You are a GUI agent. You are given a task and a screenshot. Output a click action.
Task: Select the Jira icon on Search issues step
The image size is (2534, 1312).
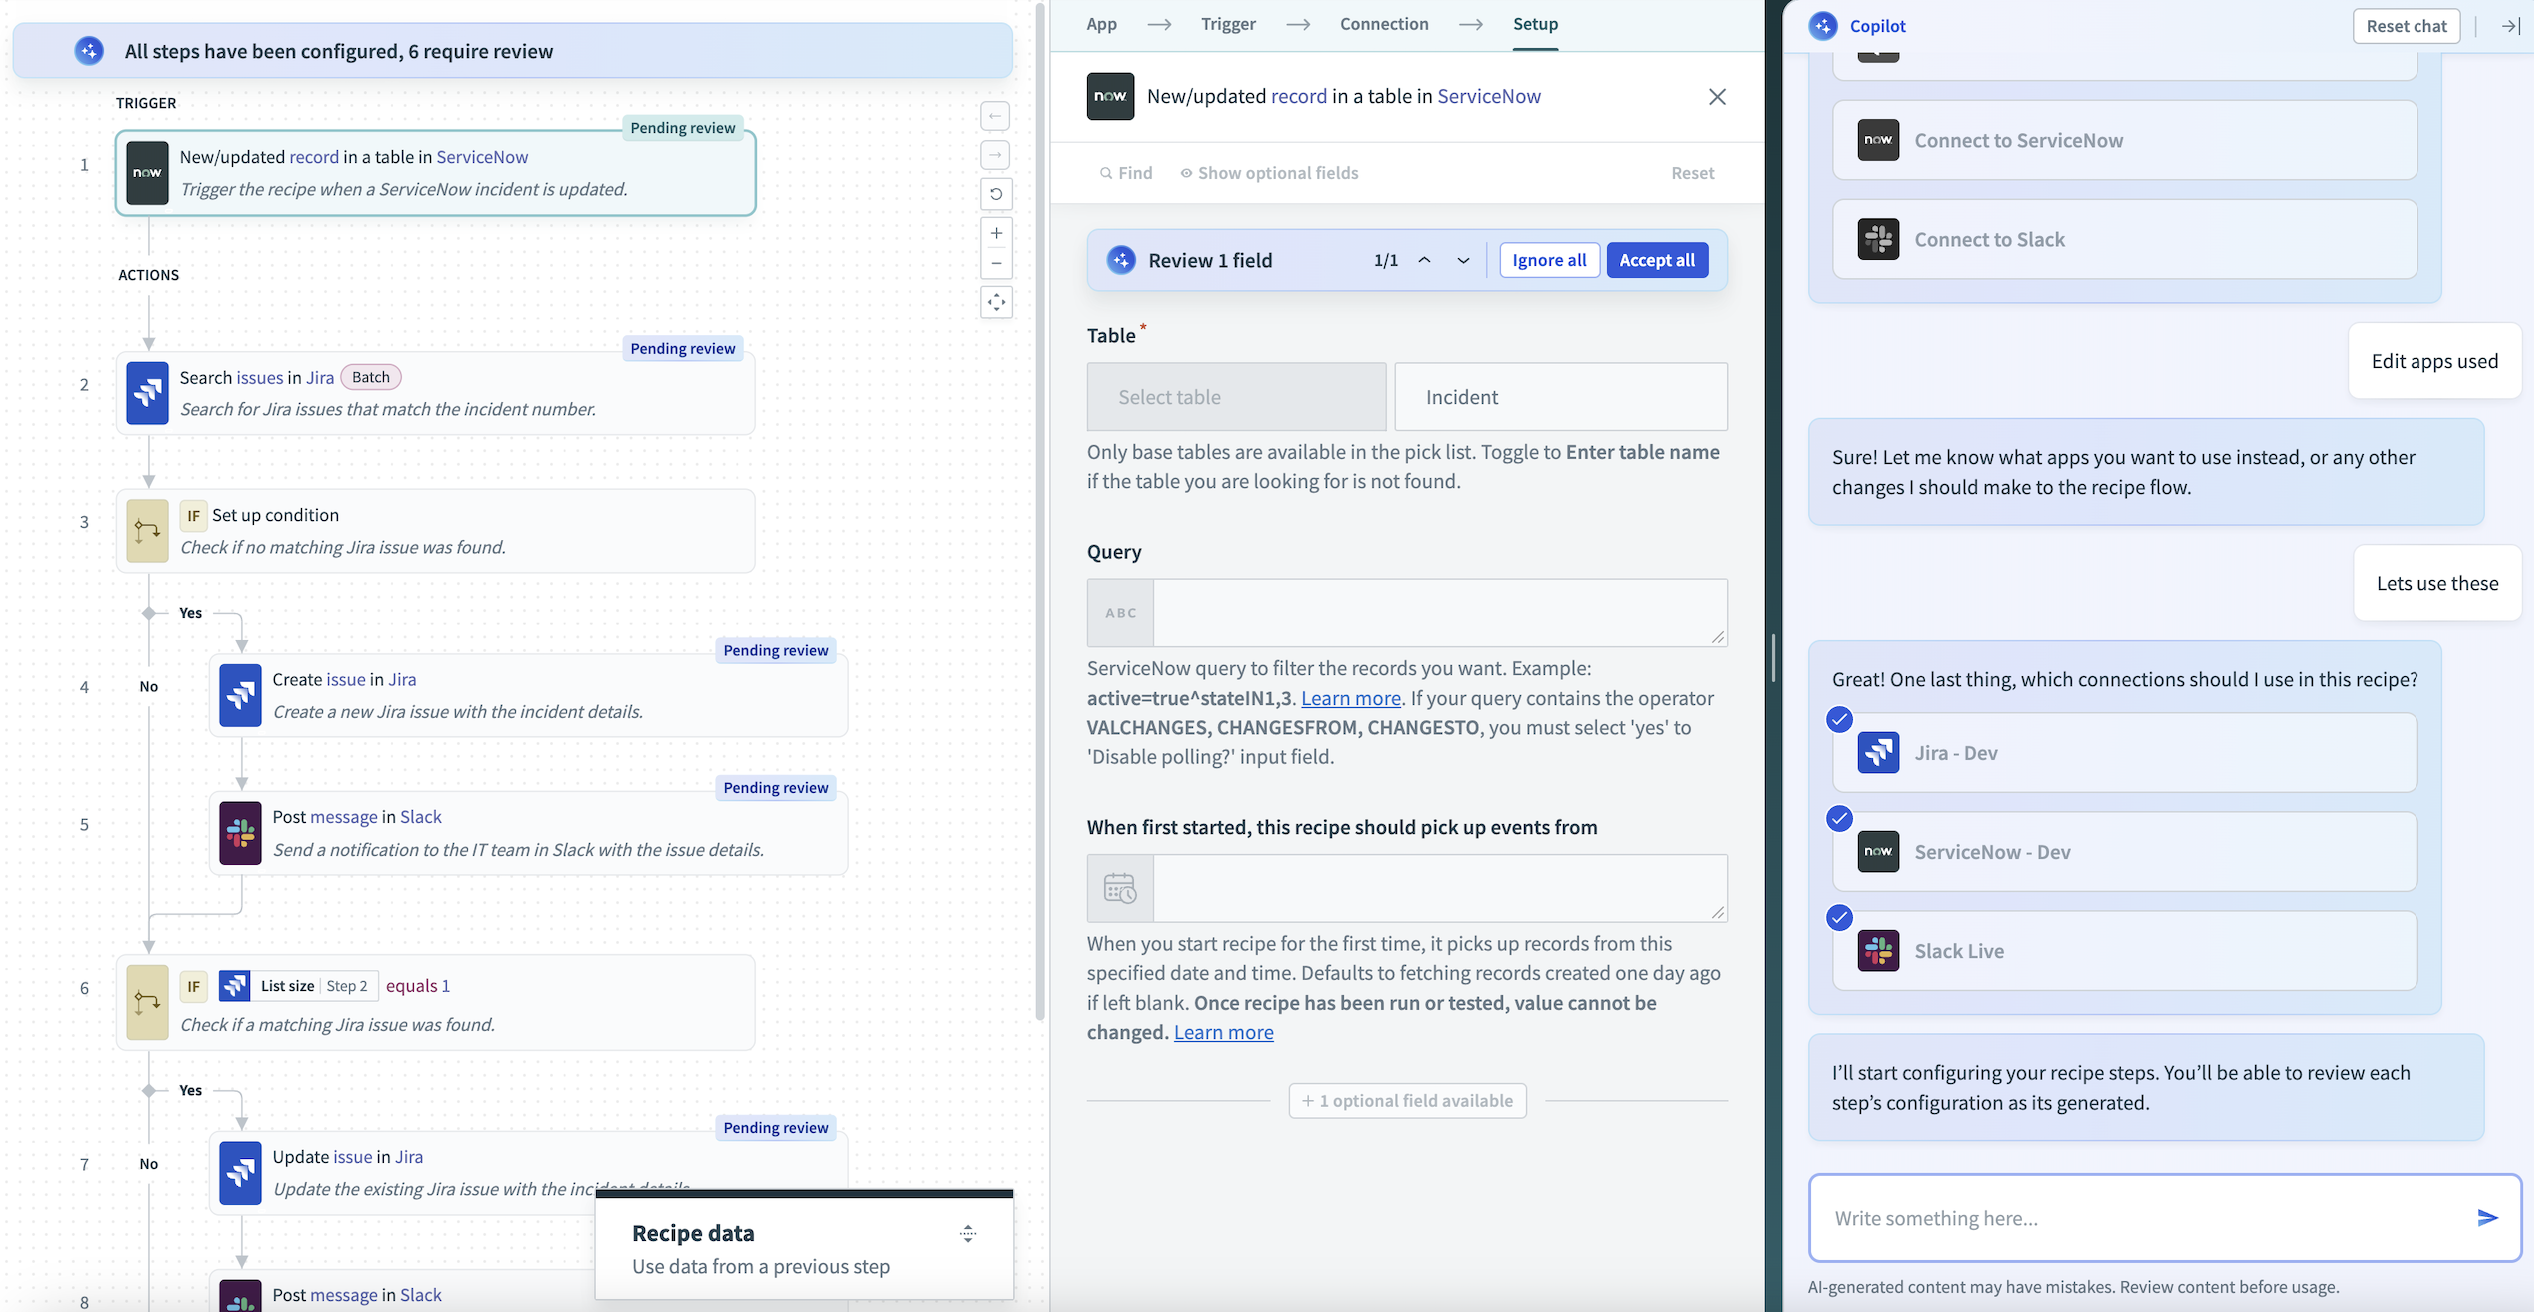click(147, 393)
